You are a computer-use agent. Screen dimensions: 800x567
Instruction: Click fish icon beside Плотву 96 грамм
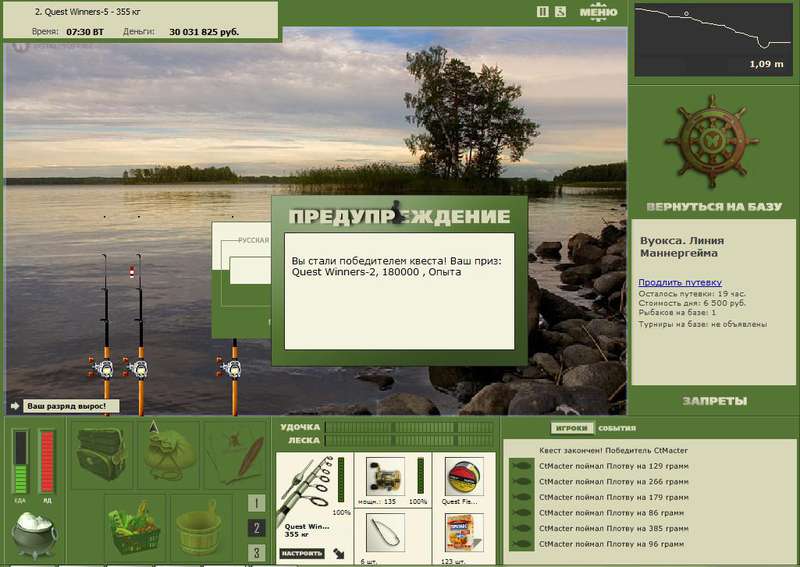coord(521,544)
